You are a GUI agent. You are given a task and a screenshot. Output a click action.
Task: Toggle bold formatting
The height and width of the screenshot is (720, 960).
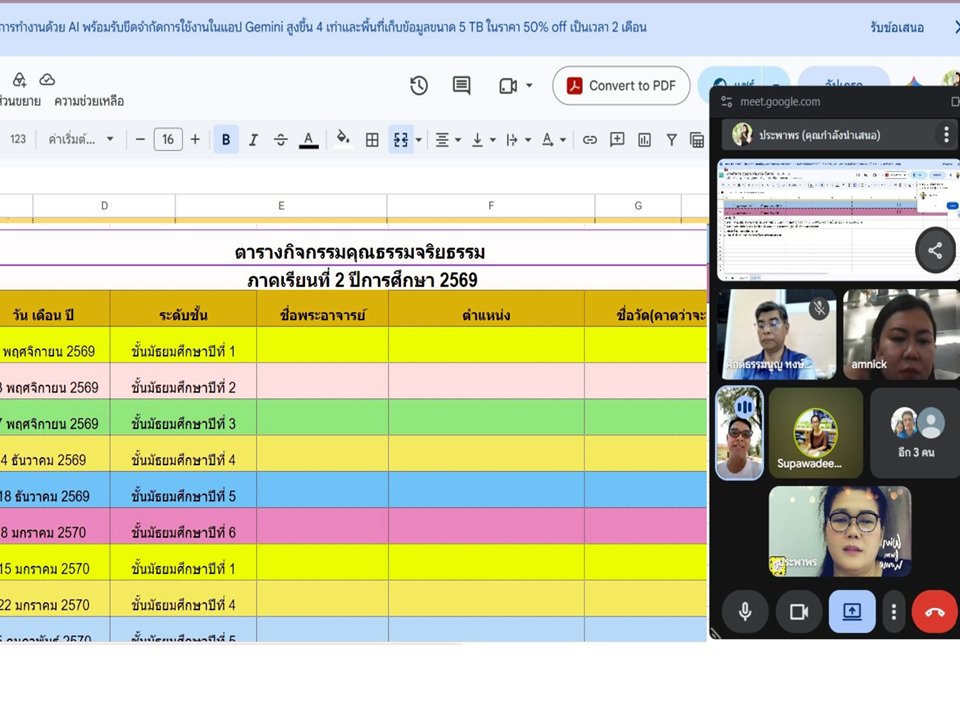[226, 140]
